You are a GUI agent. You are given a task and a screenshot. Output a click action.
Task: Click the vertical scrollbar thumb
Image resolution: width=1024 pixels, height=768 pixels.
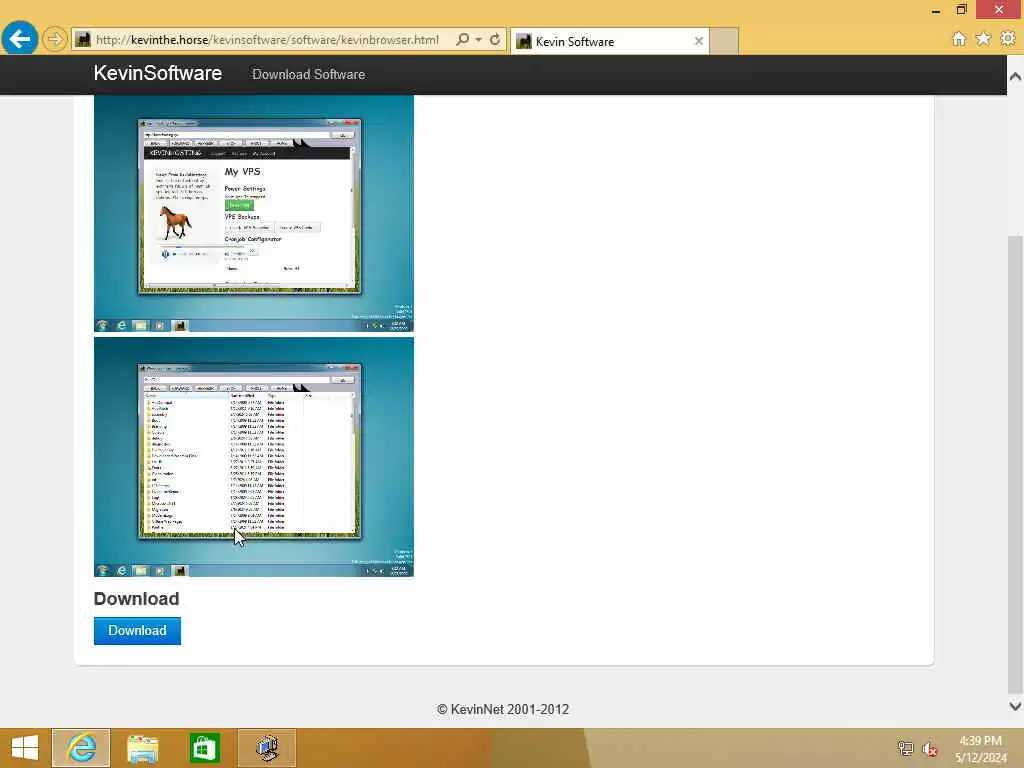tap(1015, 464)
